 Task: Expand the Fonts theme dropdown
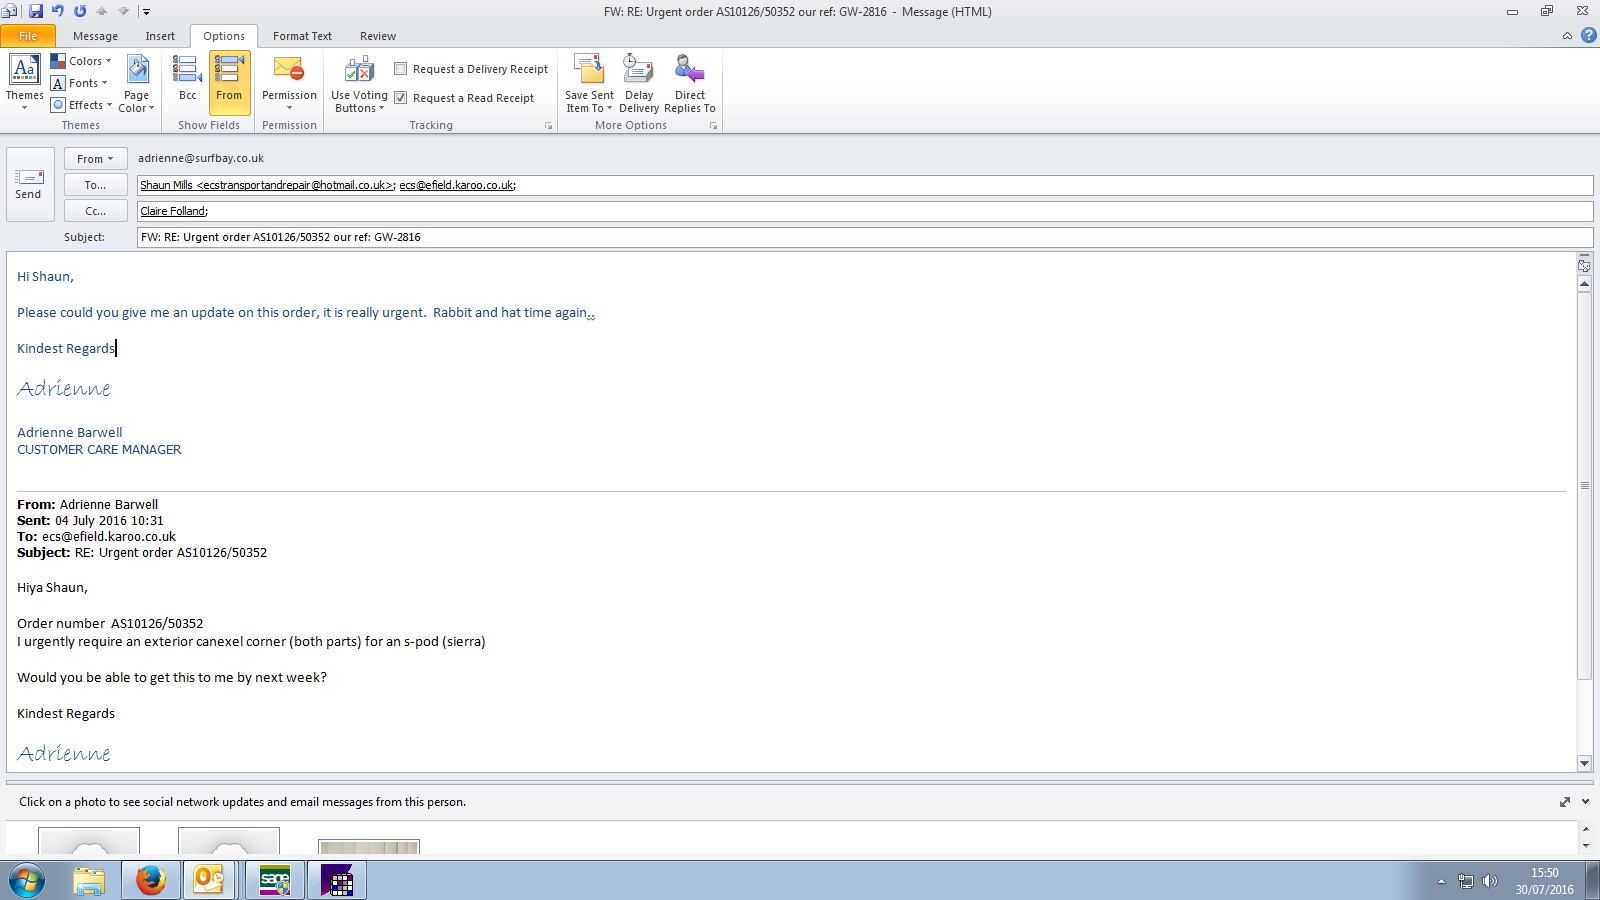click(x=80, y=83)
